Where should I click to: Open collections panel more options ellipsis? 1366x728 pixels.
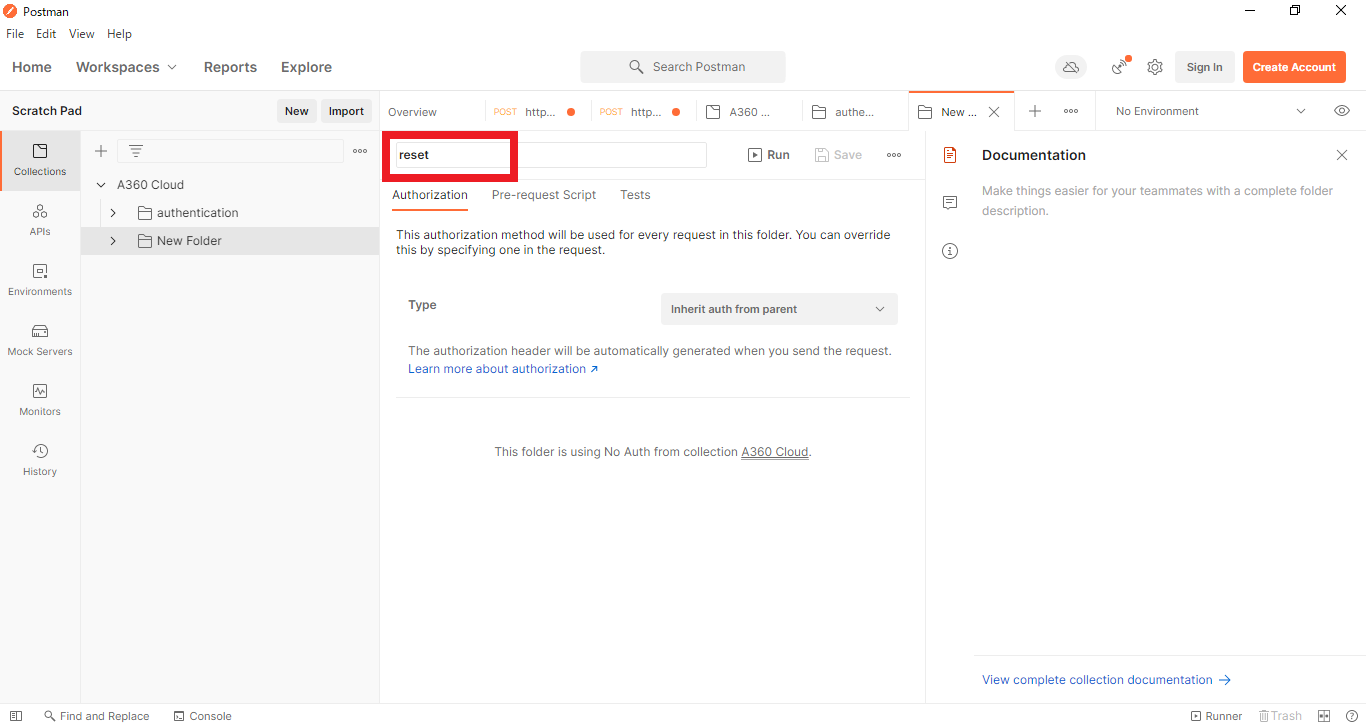360,151
